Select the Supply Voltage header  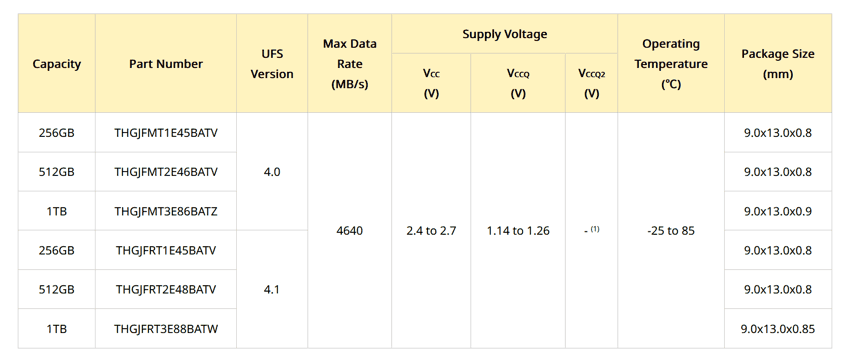pos(505,34)
